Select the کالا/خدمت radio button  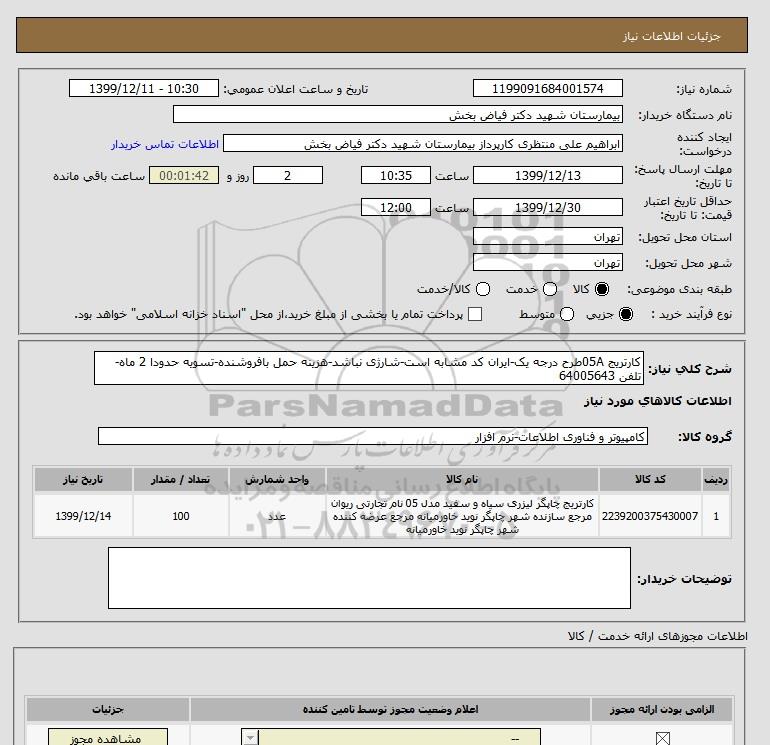(x=483, y=289)
